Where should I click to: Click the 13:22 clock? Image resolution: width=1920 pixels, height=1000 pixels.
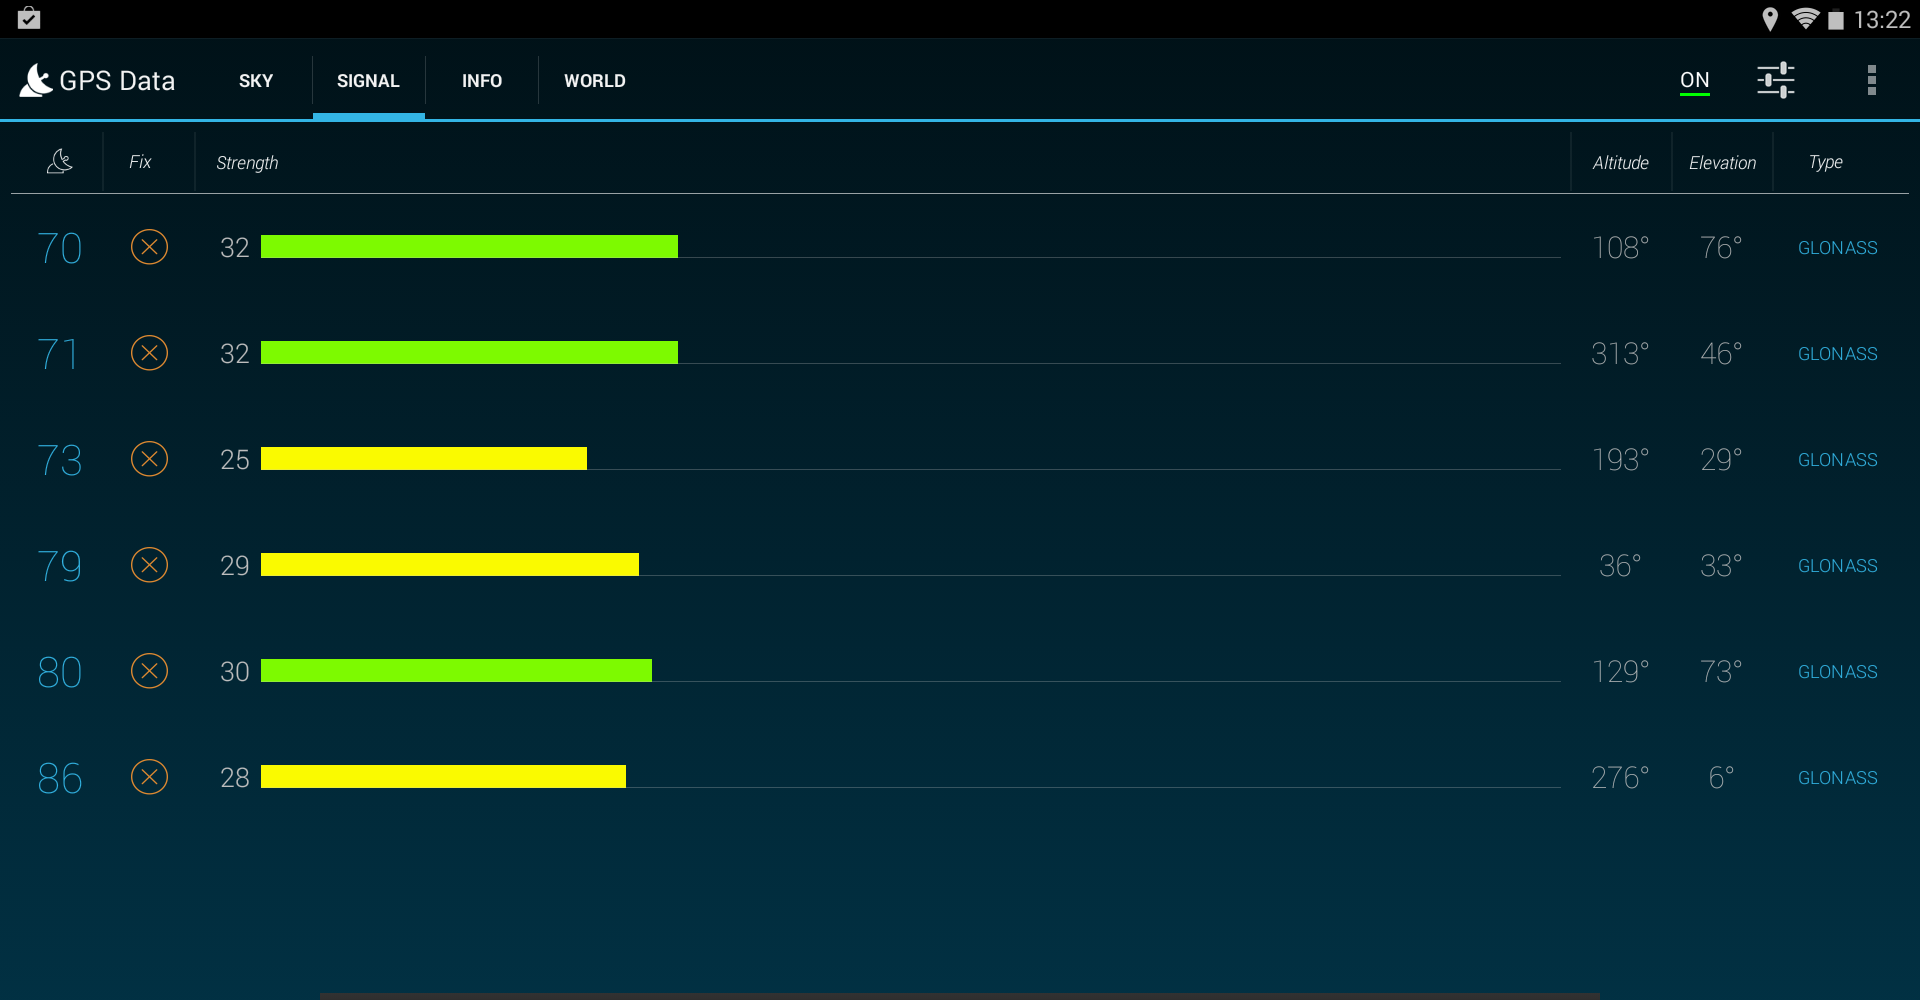1882,20
